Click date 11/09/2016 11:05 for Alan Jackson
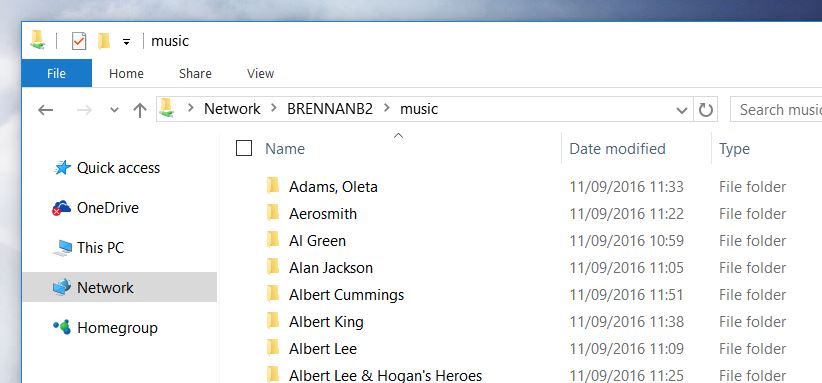822x383 pixels. click(x=626, y=268)
